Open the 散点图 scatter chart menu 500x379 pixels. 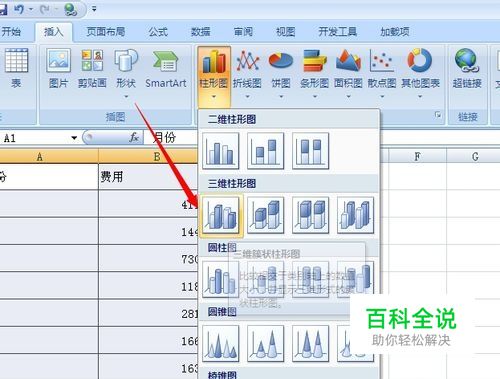click(x=382, y=73)
